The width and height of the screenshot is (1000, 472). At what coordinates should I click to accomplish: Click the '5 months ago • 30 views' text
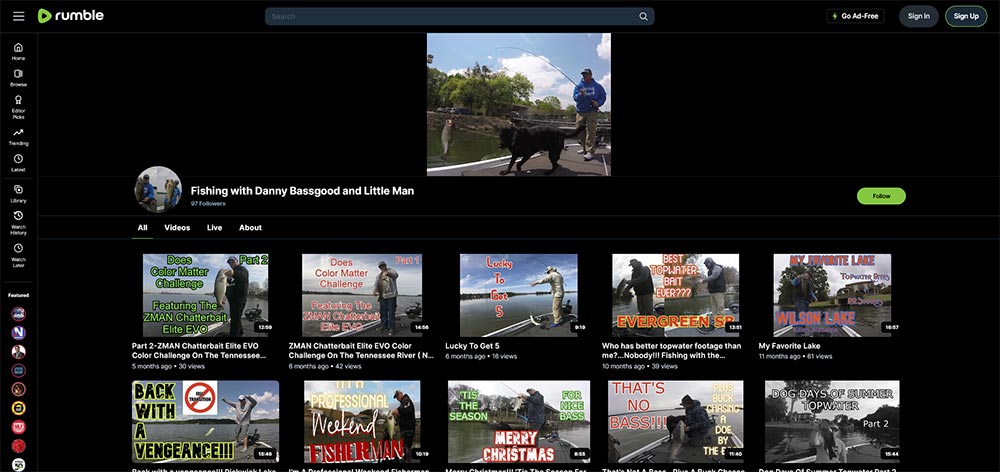(x=168, y=367)
